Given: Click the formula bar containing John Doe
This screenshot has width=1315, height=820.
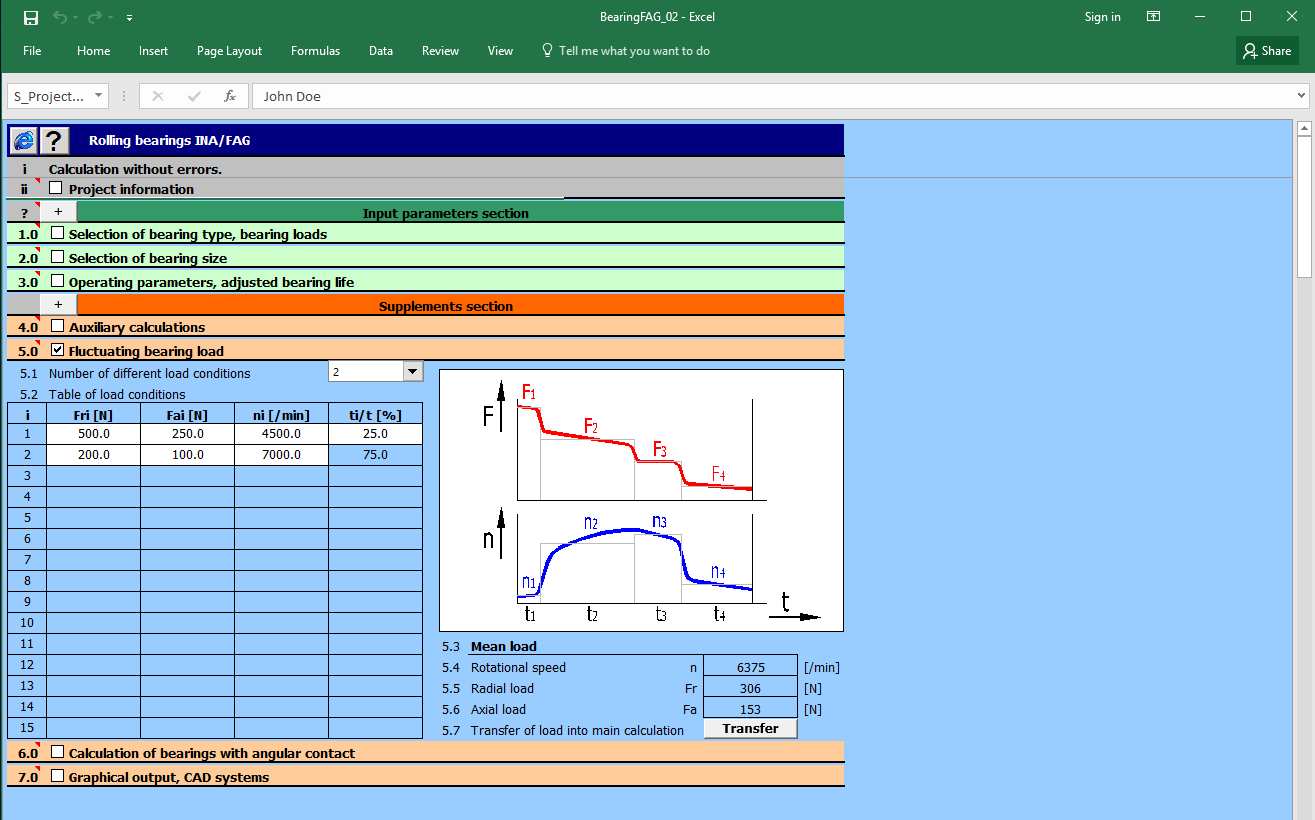Looking at the screenshot, I should (x=772, y=97).
